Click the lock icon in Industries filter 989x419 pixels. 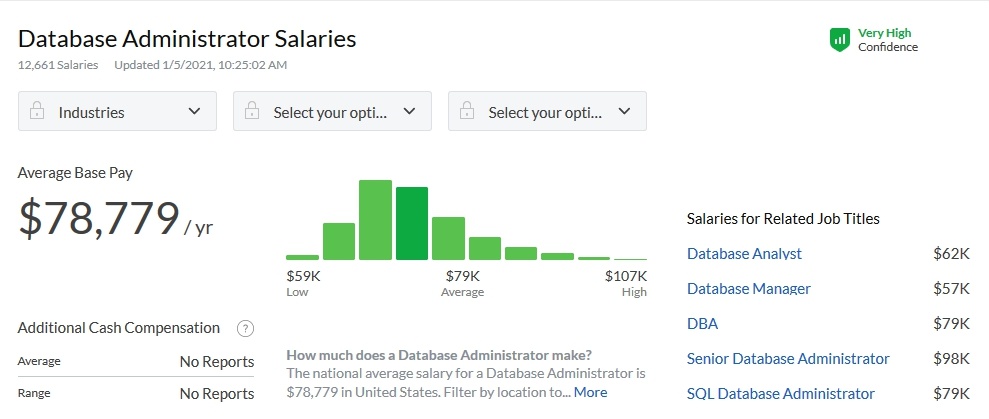pyautogui.click(x=37, y=112)
